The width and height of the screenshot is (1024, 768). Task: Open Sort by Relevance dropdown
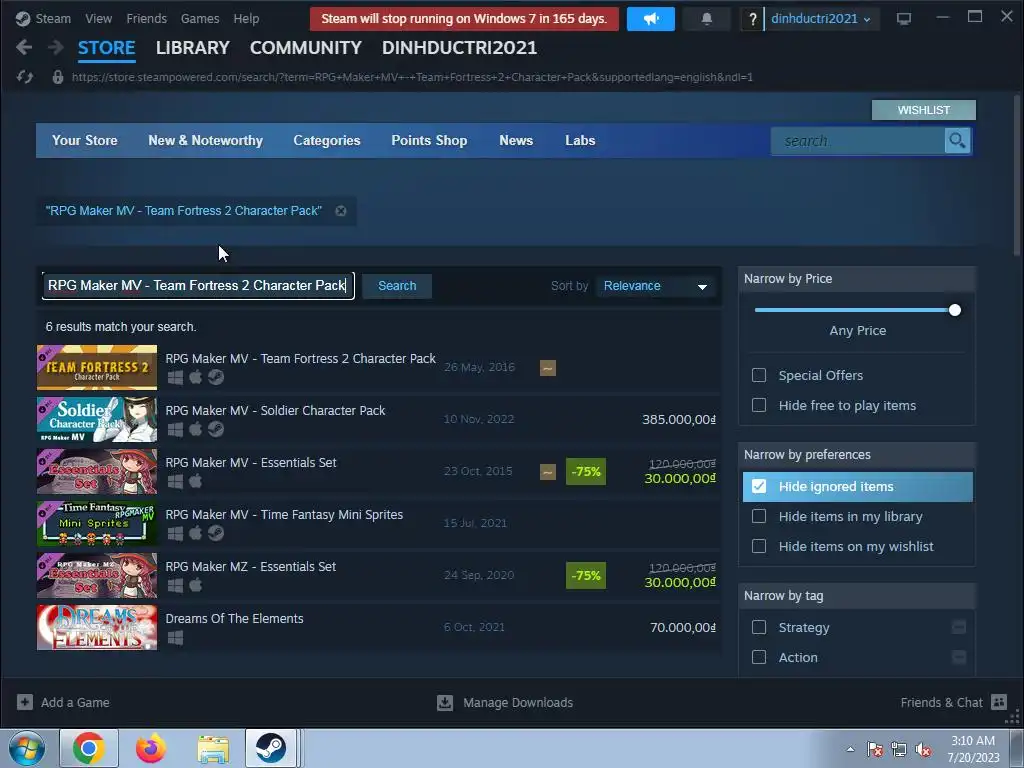click(655, 286)
